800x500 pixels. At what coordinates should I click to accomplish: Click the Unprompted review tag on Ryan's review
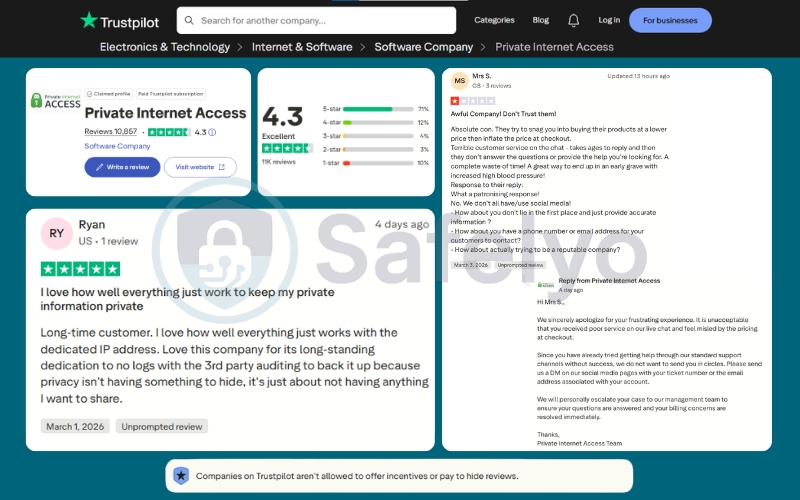click(x=162, y=427)
